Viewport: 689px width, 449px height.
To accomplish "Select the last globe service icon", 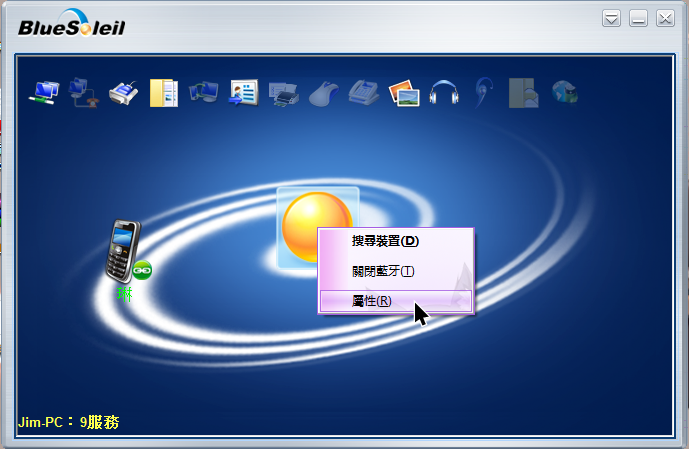I will tap(564, 93).
